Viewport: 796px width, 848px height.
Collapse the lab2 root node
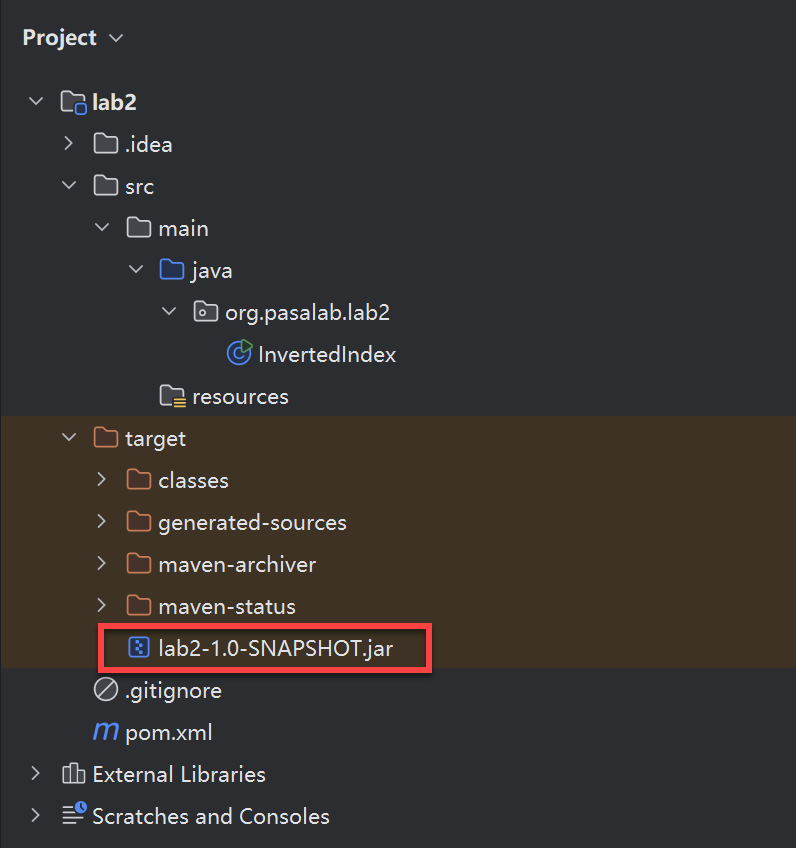36,101
